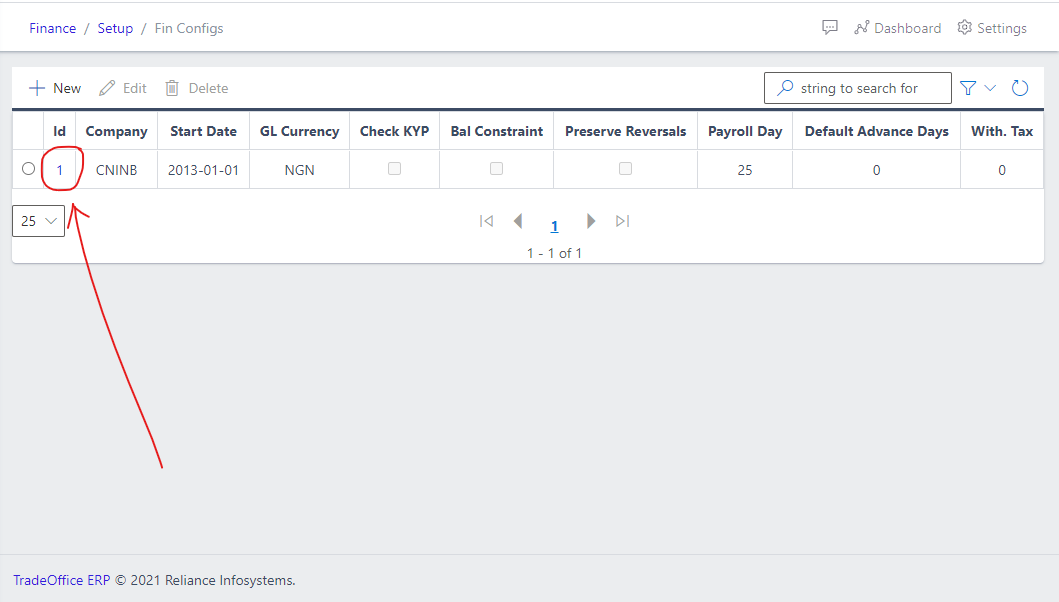Open the Dashboard from the header
The height and width of the screenshot is (602, 1059).
[x=897, y=27]
